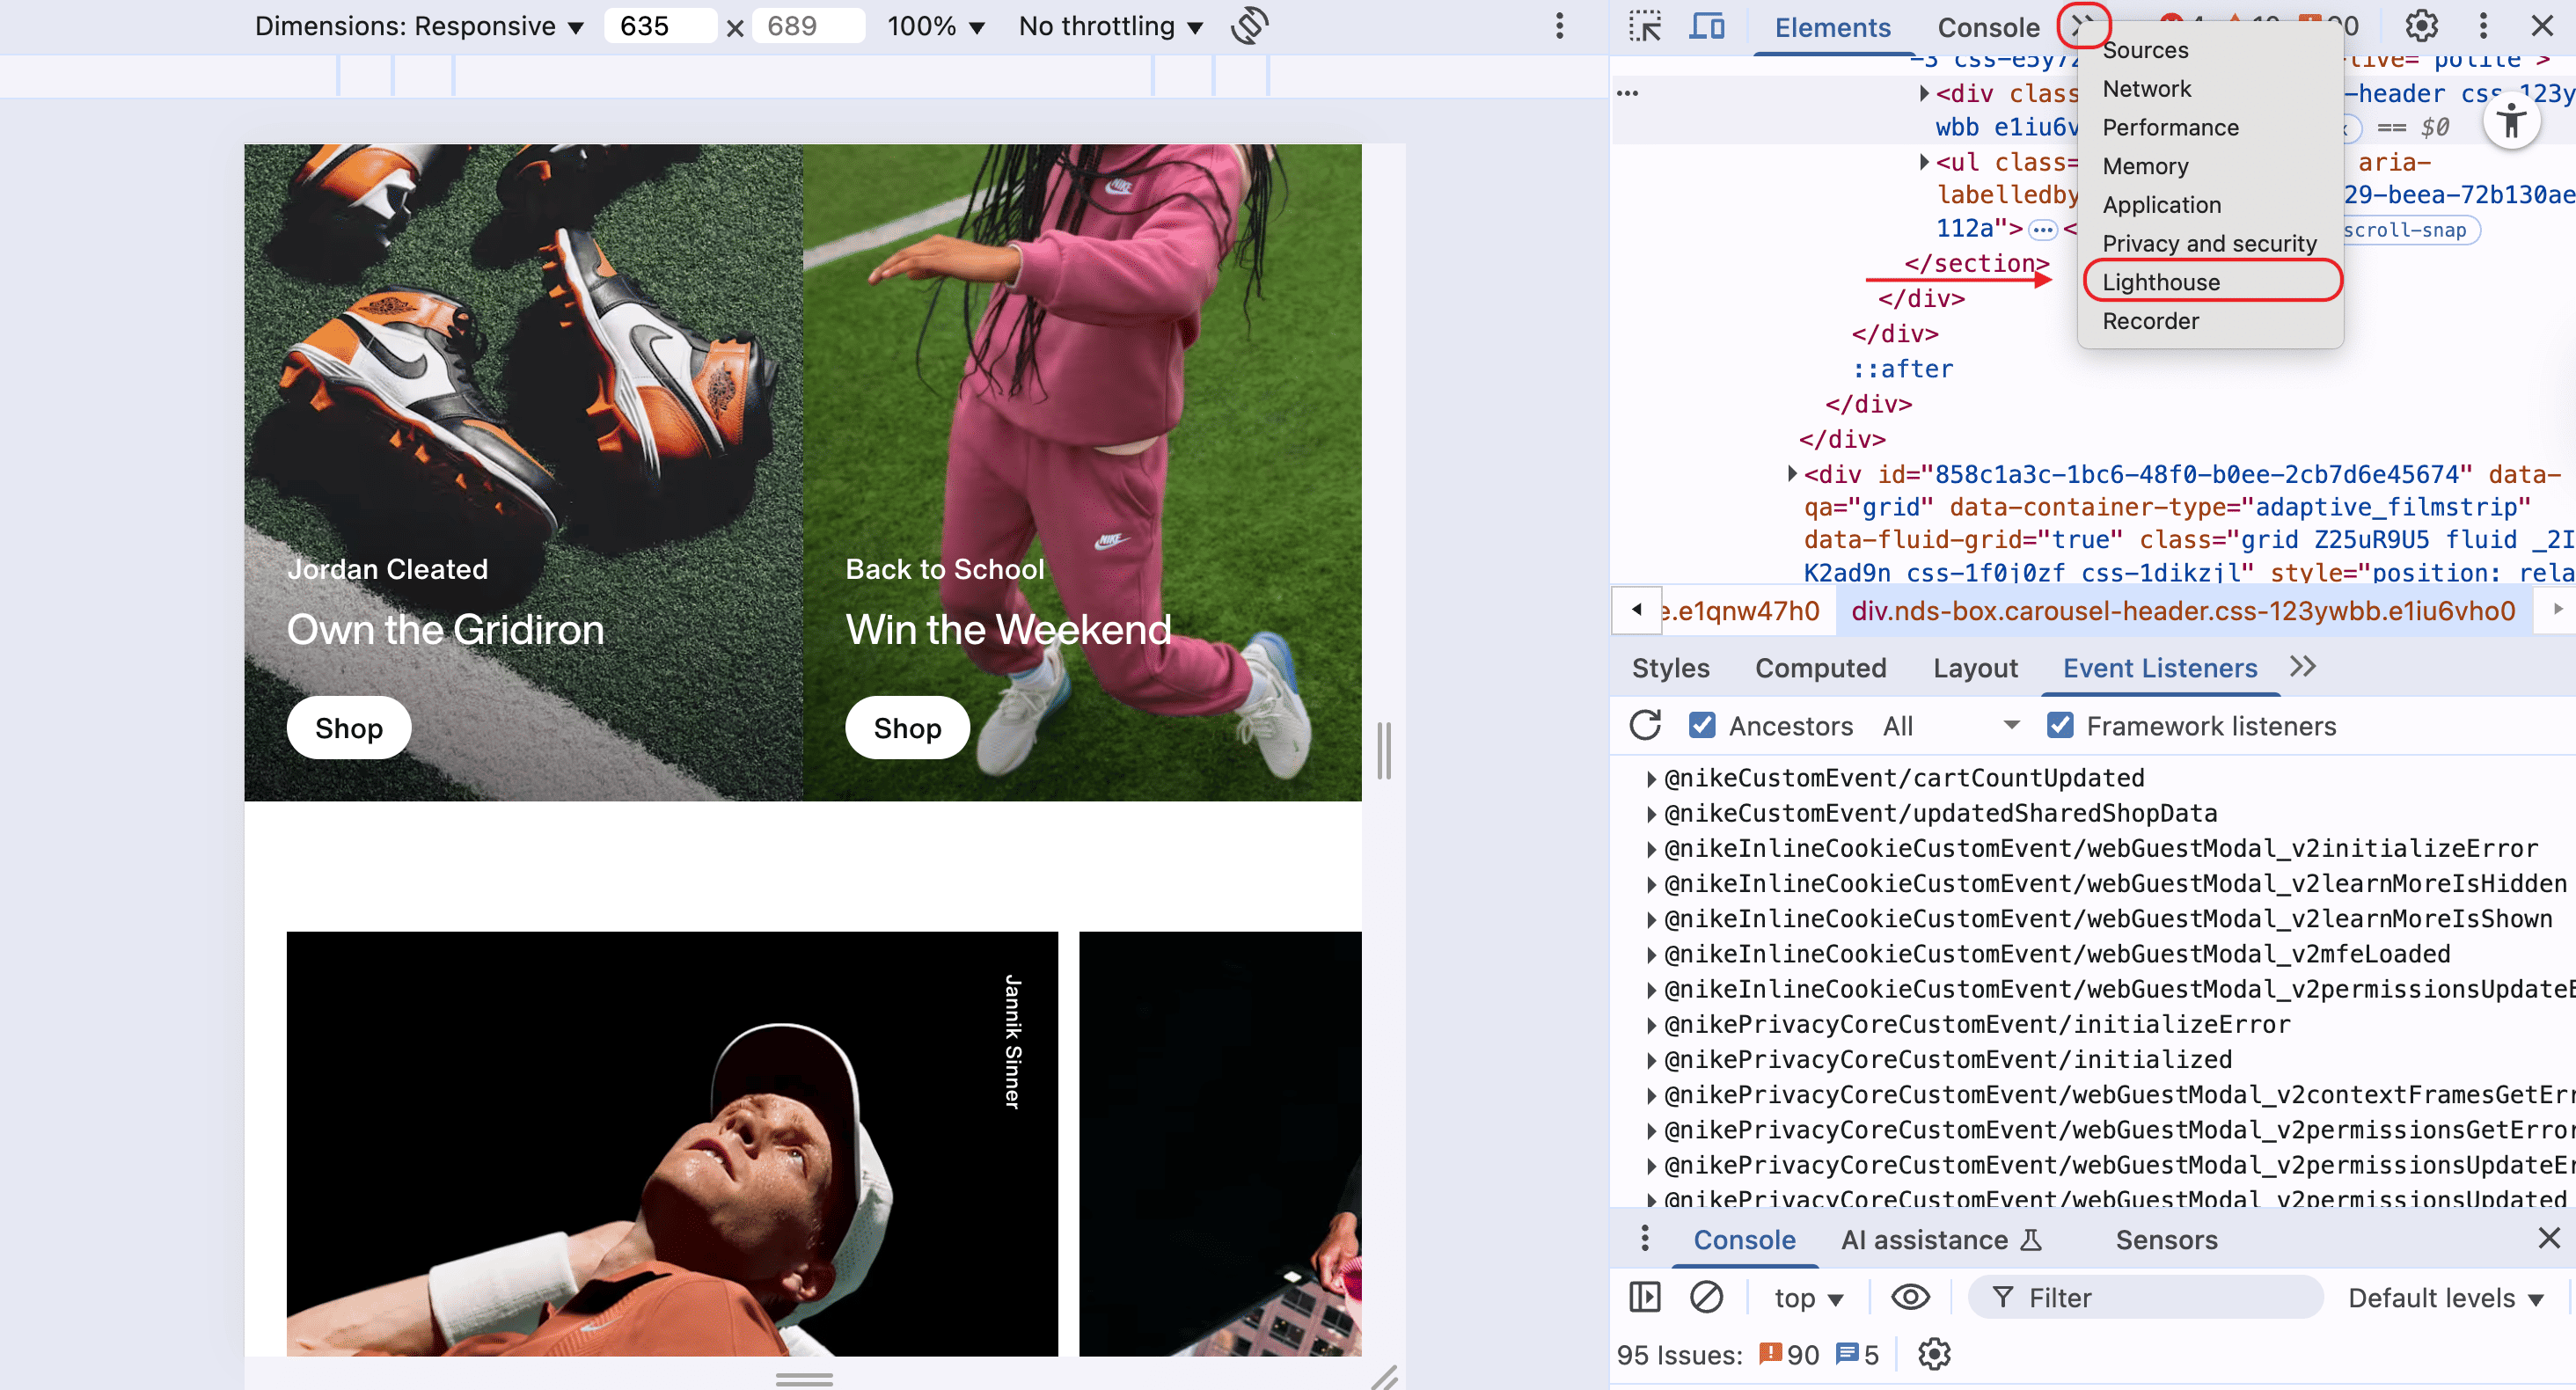Screen dimensions: 2576x1390
Task: Click the 5 messages info badge
Action: click(1858, 1354)
